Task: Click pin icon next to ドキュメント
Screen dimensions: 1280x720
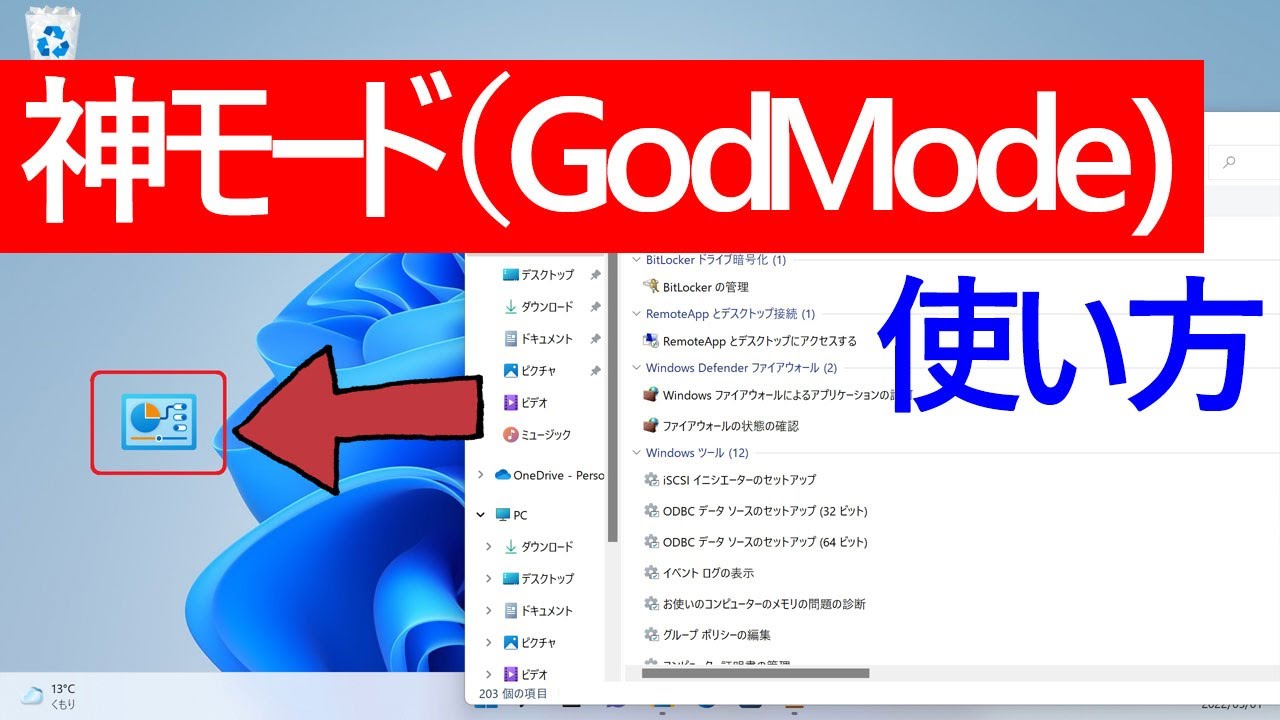Action: (595, 339)
